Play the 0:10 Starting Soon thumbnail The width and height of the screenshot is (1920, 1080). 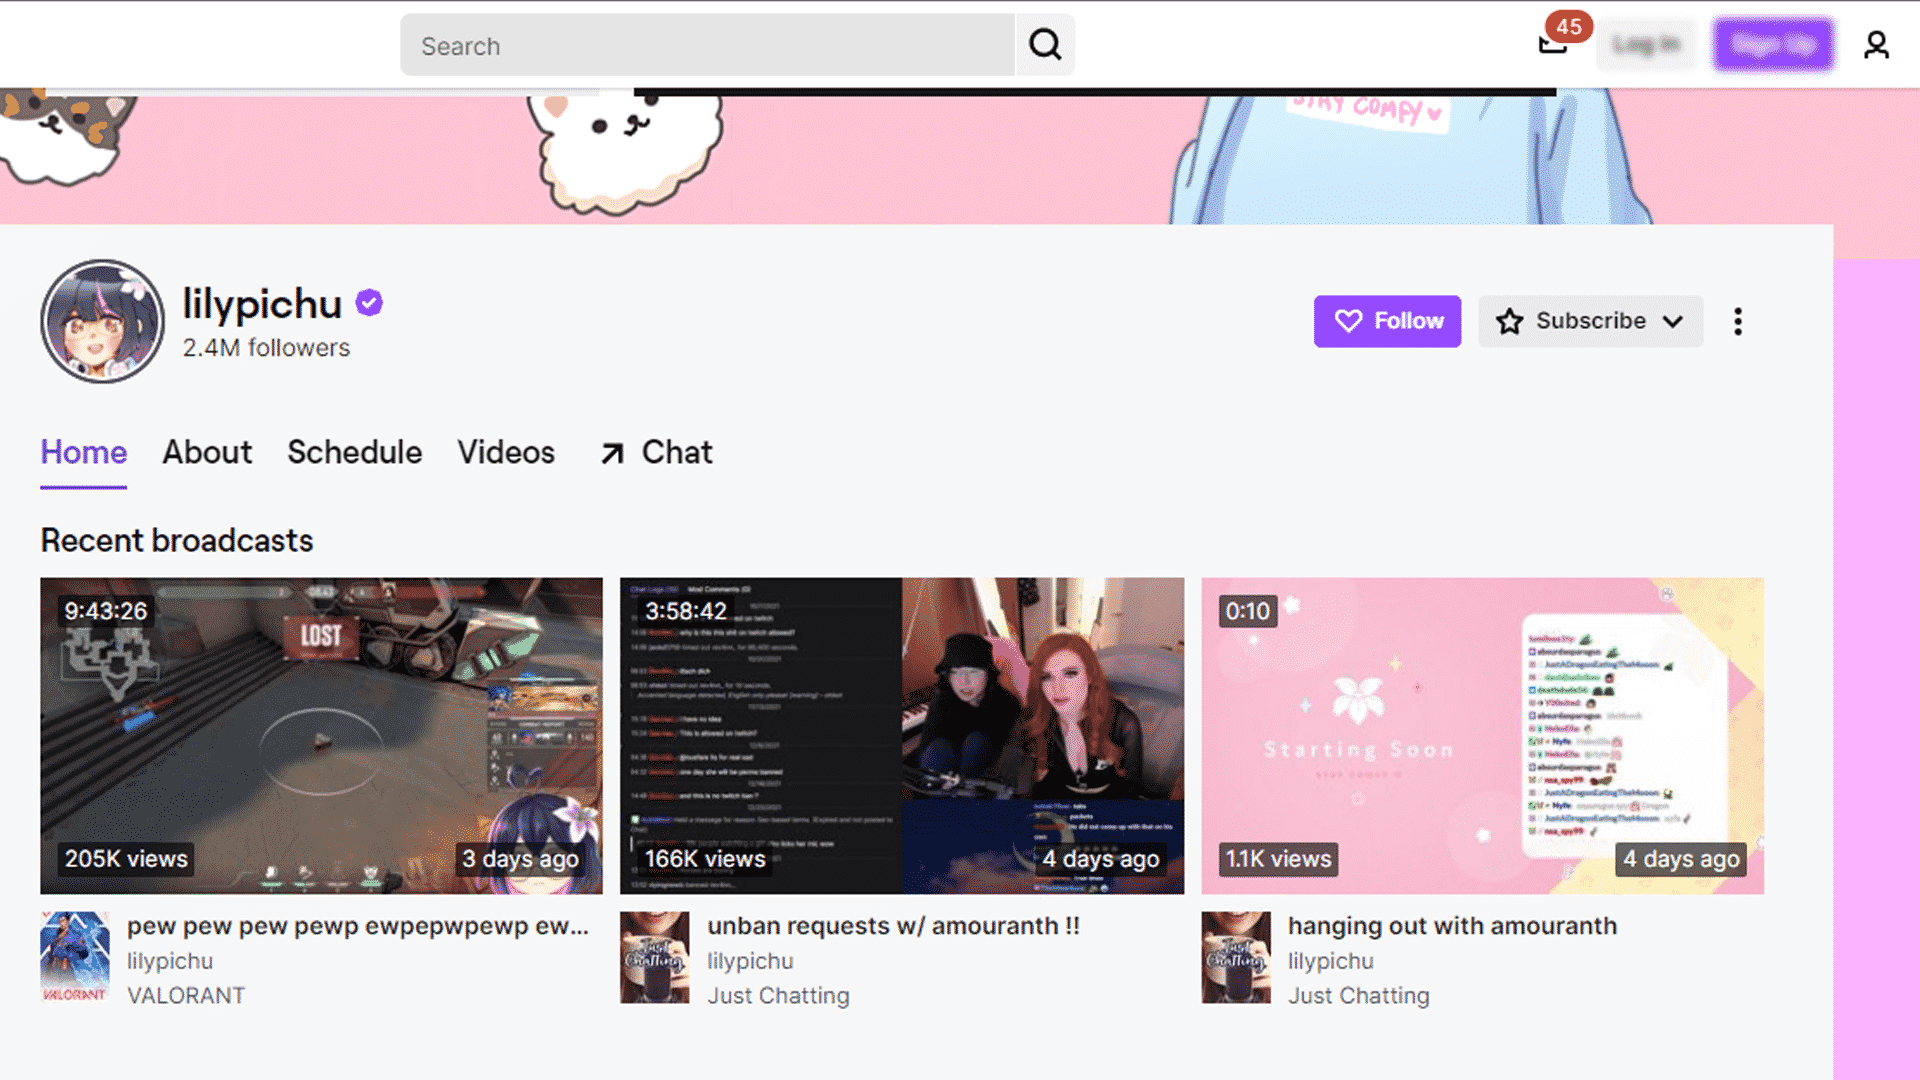coord(1482,735)
